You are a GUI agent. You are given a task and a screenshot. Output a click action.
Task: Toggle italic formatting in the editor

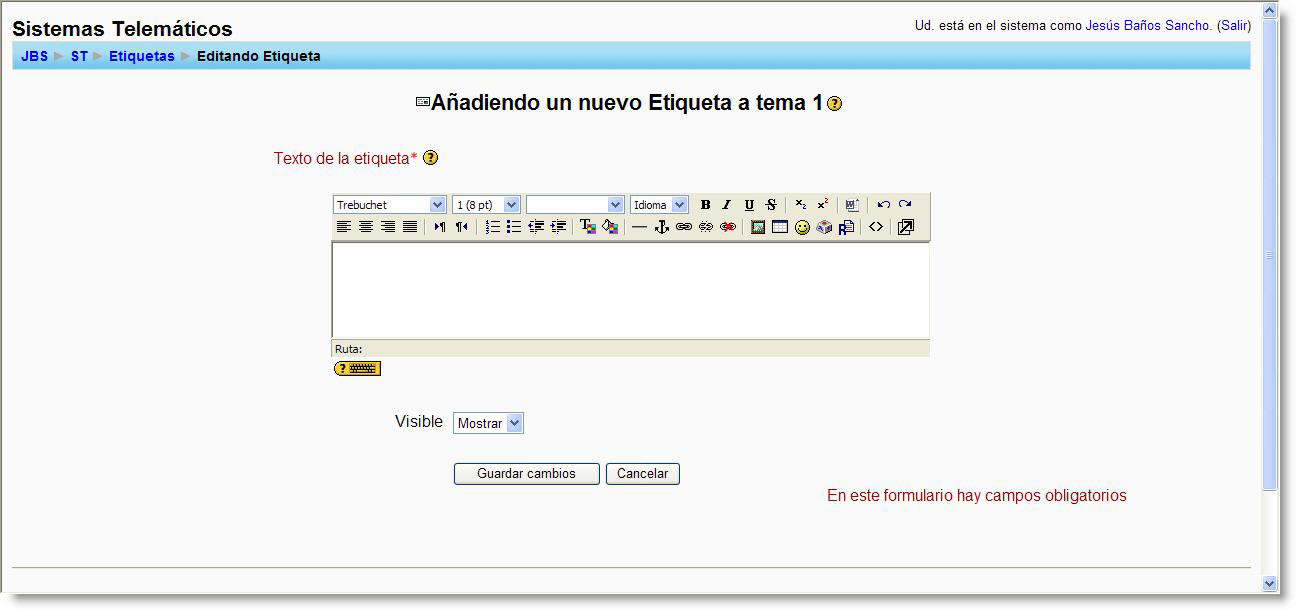coord(726,204)
